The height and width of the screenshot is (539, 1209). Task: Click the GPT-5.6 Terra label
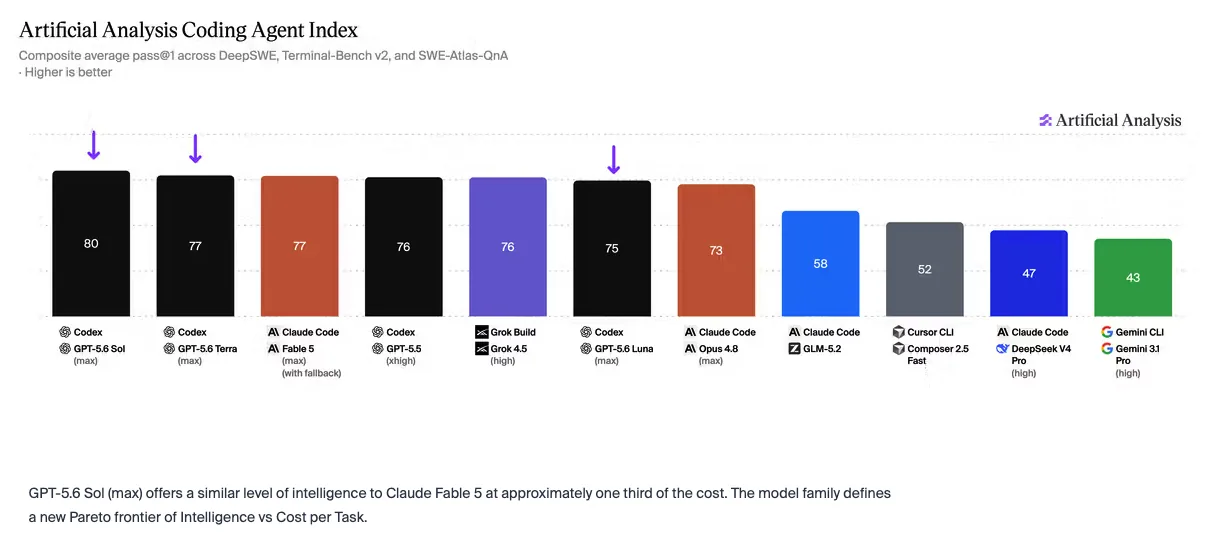(207, 349)
